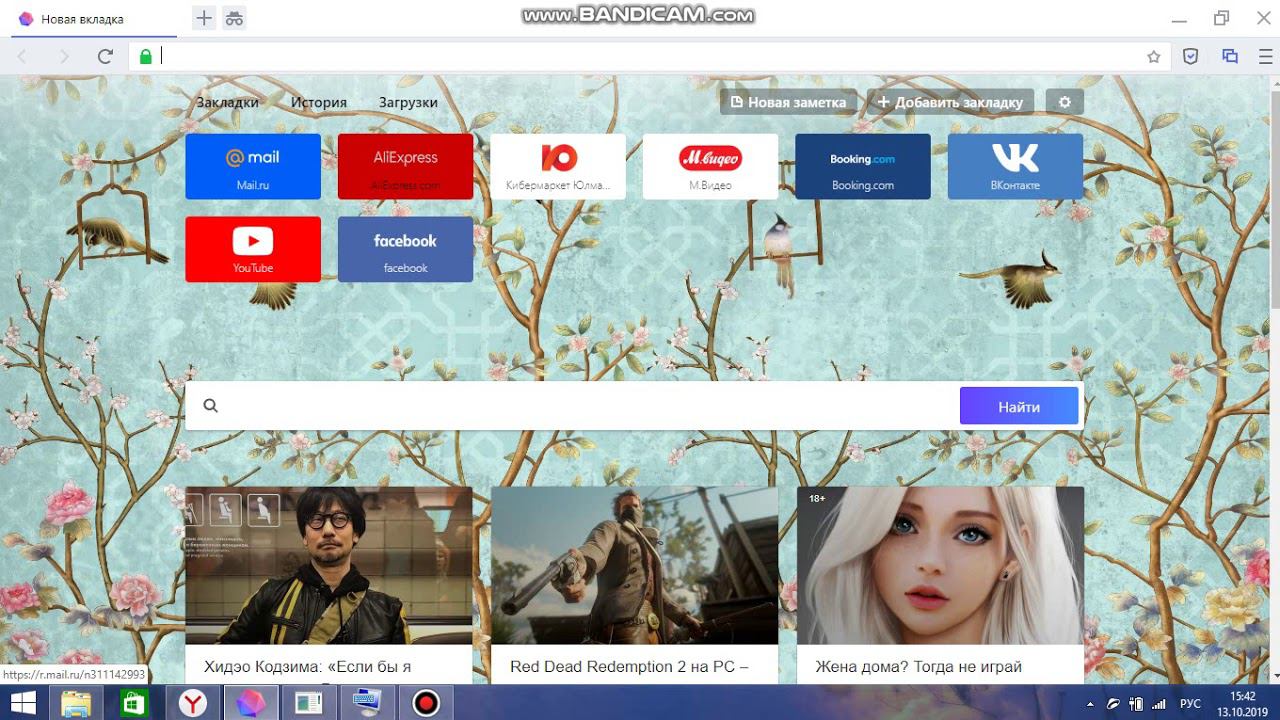The height and width of the screenshot is (720, 1280).
Task: Open the Mail.ru tile
Action: coord(253,166)
